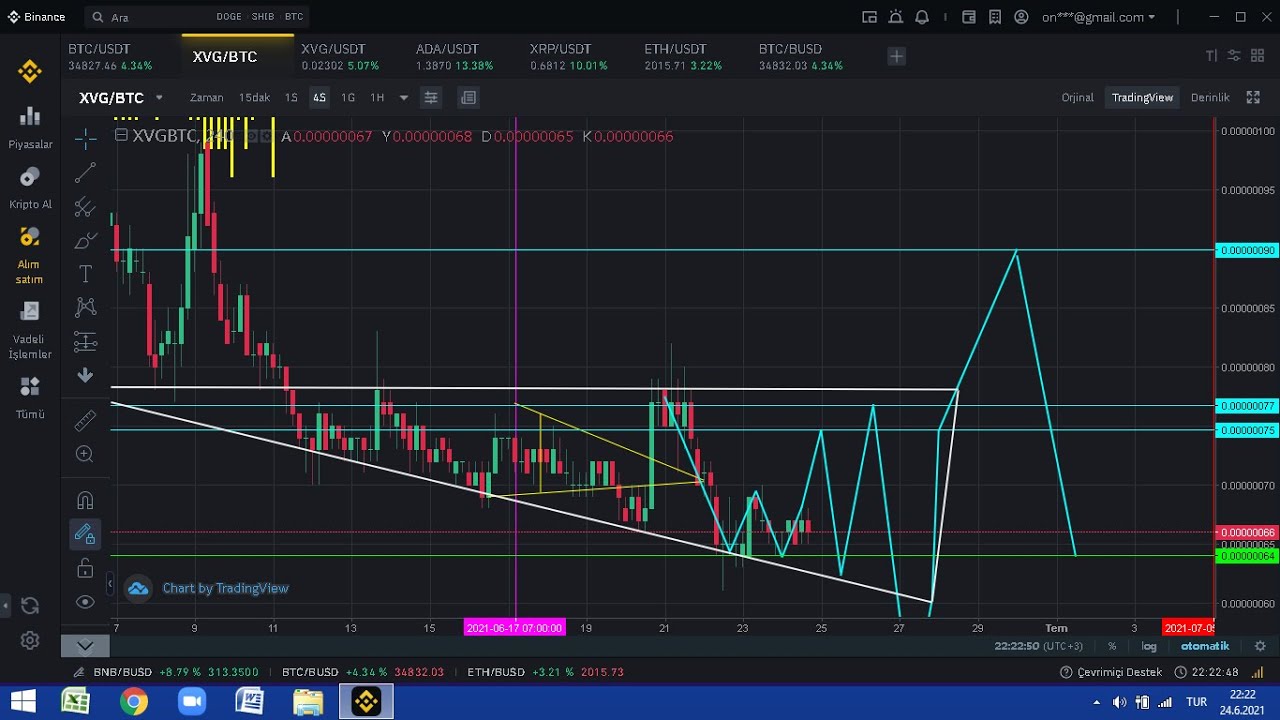Open Alım satım trading section
The image size is (1280, 720).
(30, 255)
